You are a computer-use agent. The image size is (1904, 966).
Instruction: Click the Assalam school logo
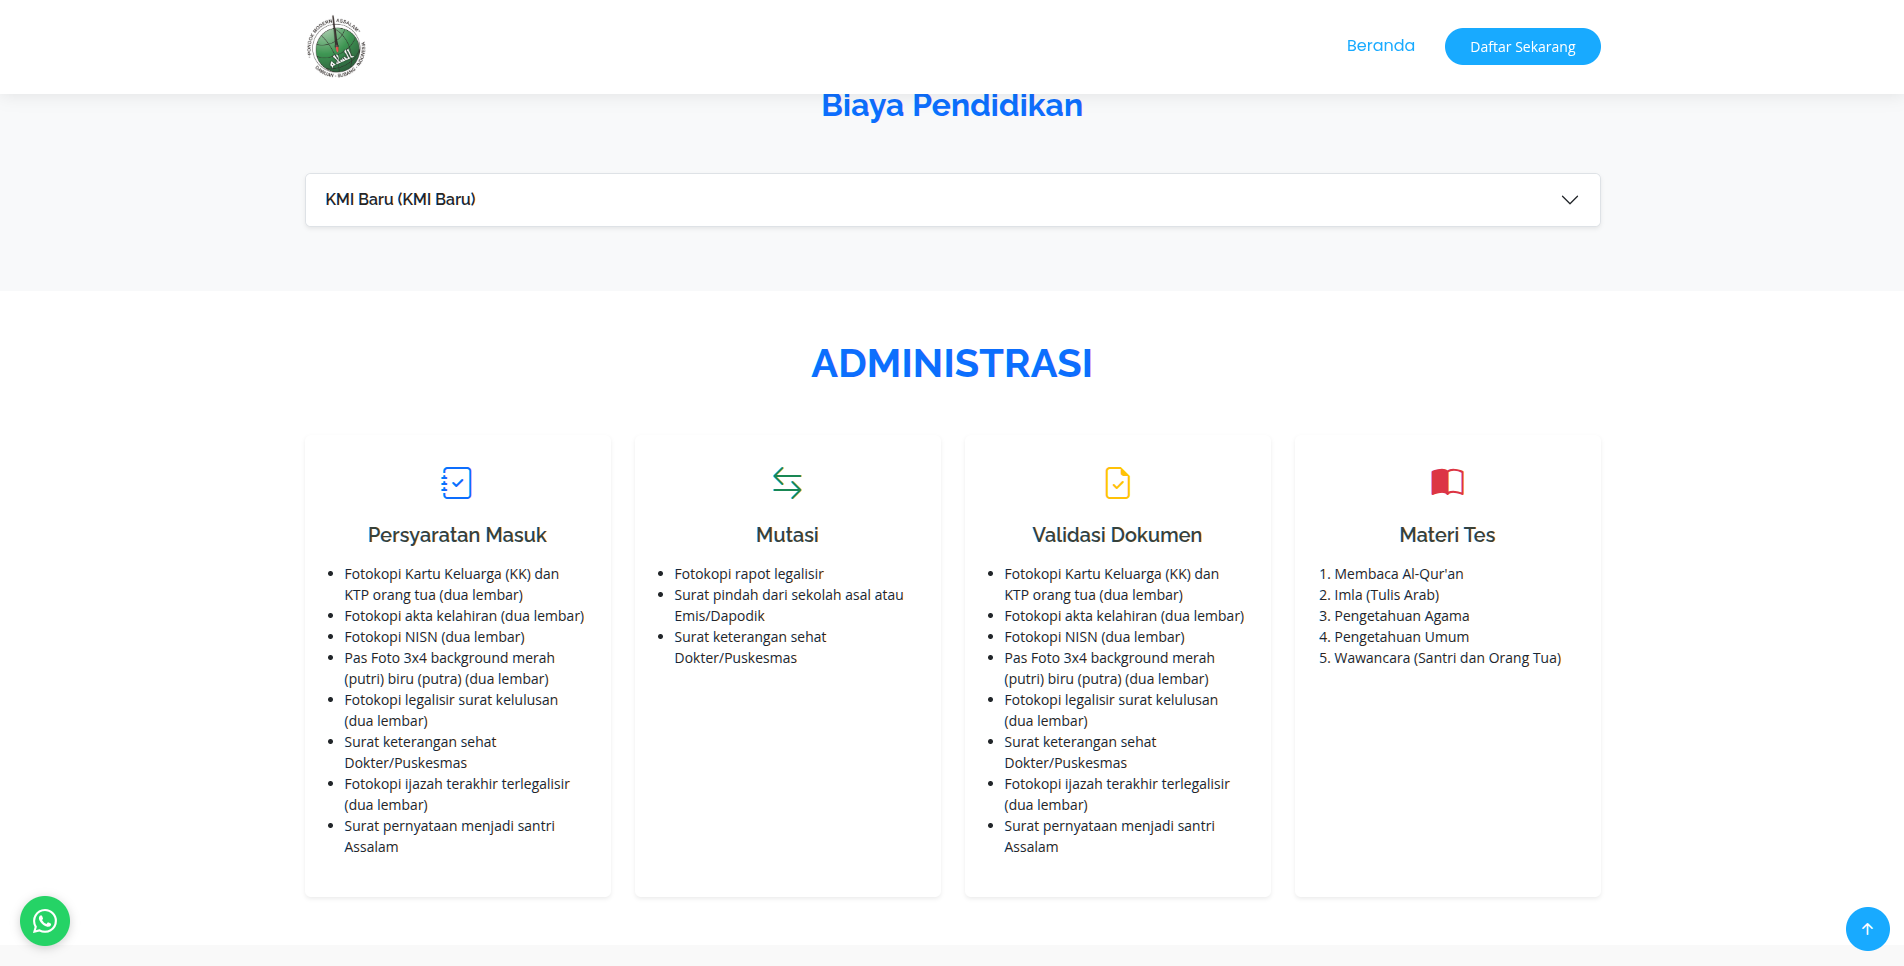pyautogui.click(x=337, y=47)
